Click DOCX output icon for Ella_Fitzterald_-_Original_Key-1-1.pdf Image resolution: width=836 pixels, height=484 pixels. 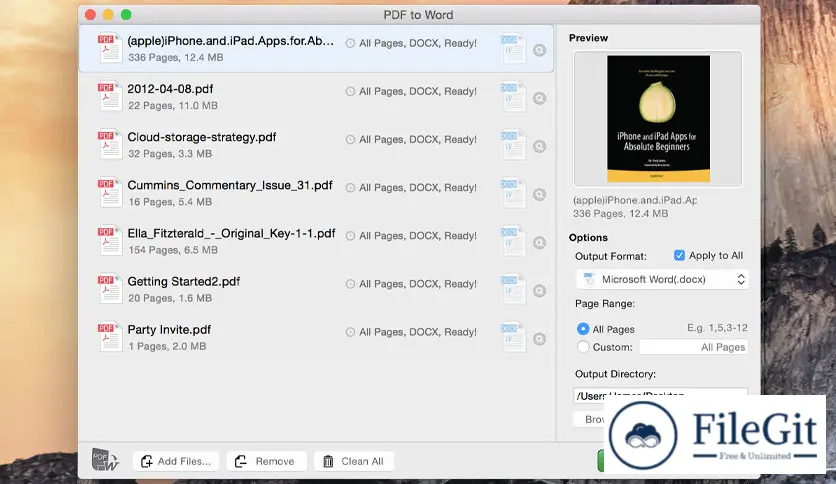(x=513, y=241)
